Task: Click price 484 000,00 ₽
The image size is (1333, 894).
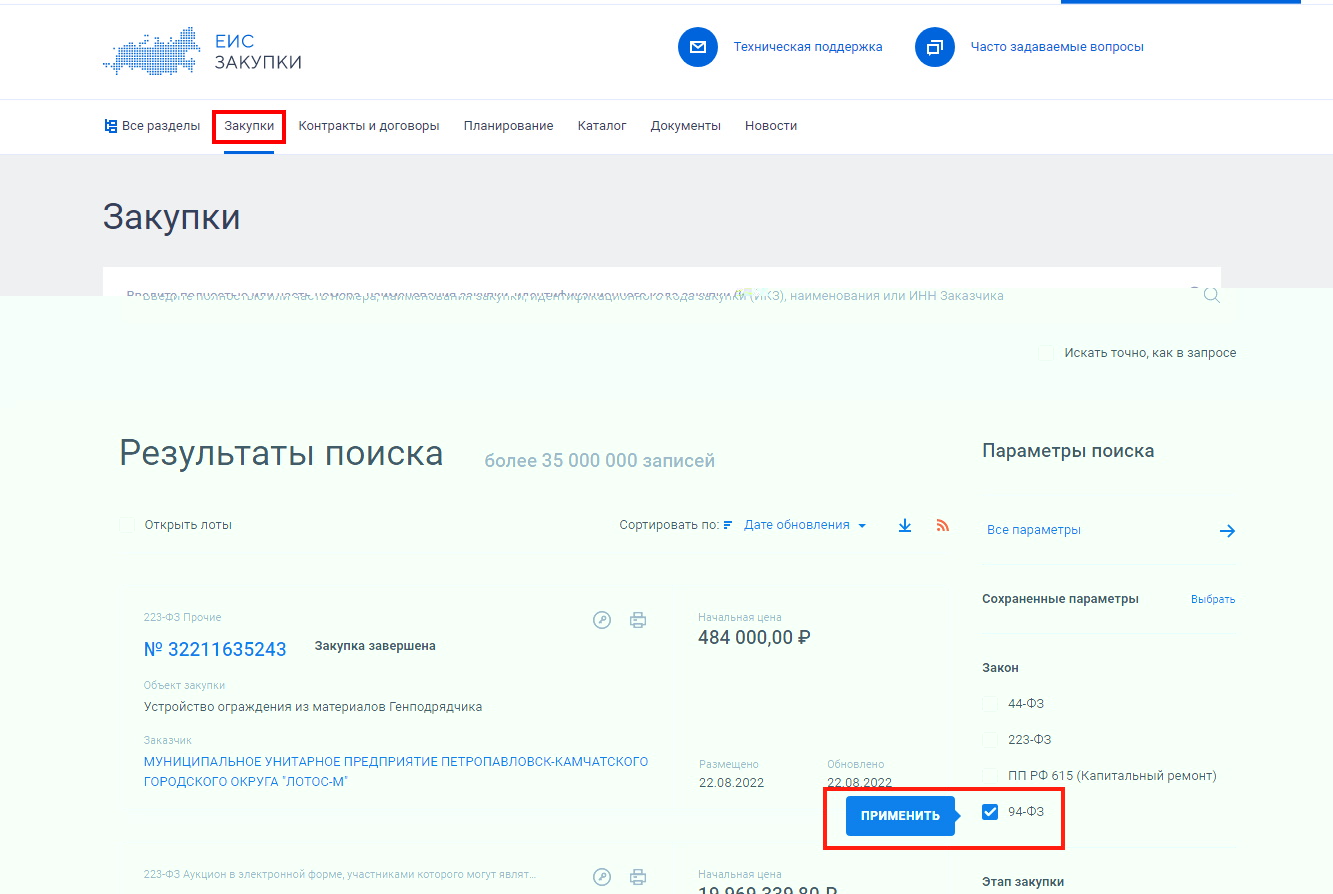Action: click(x=754, y=638)
